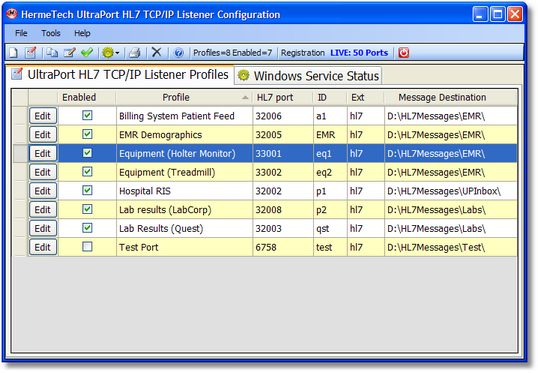
Task: Select D:\HL7Messages\UPInbox\ destination cell
Action: pos(451,191)
